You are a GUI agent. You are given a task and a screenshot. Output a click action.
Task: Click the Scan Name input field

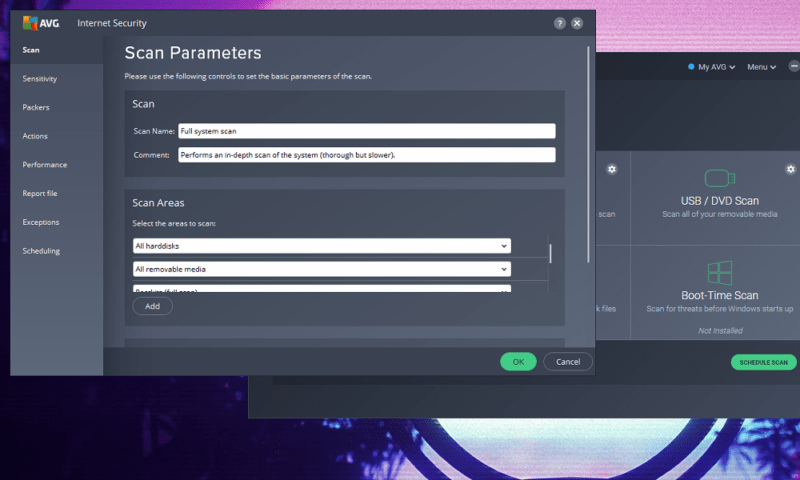pyautogui.click(x=366, y=131)
